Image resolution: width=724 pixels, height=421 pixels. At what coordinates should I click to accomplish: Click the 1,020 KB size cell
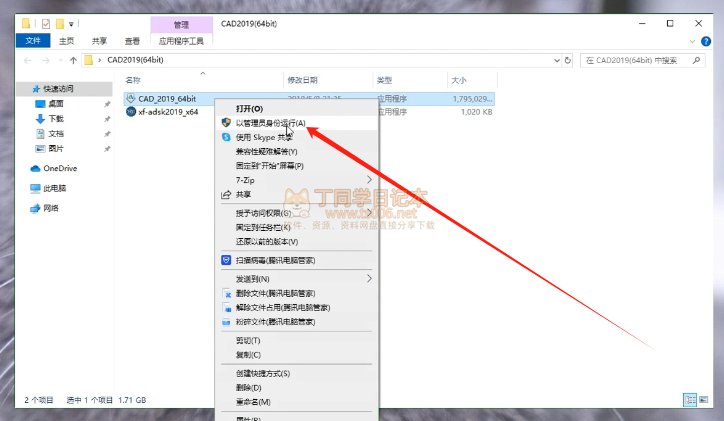(x=477, y=112)
